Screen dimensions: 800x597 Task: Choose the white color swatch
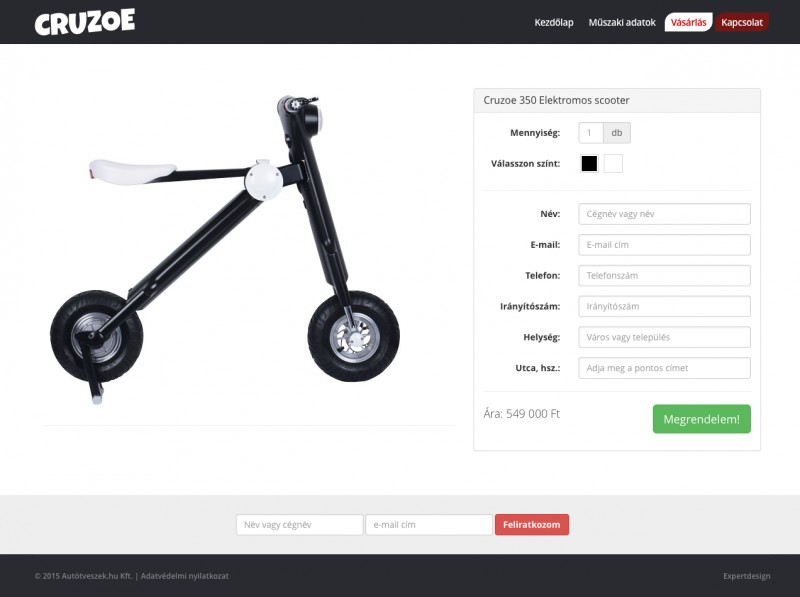pyautogui.click(x=613, y=164)
